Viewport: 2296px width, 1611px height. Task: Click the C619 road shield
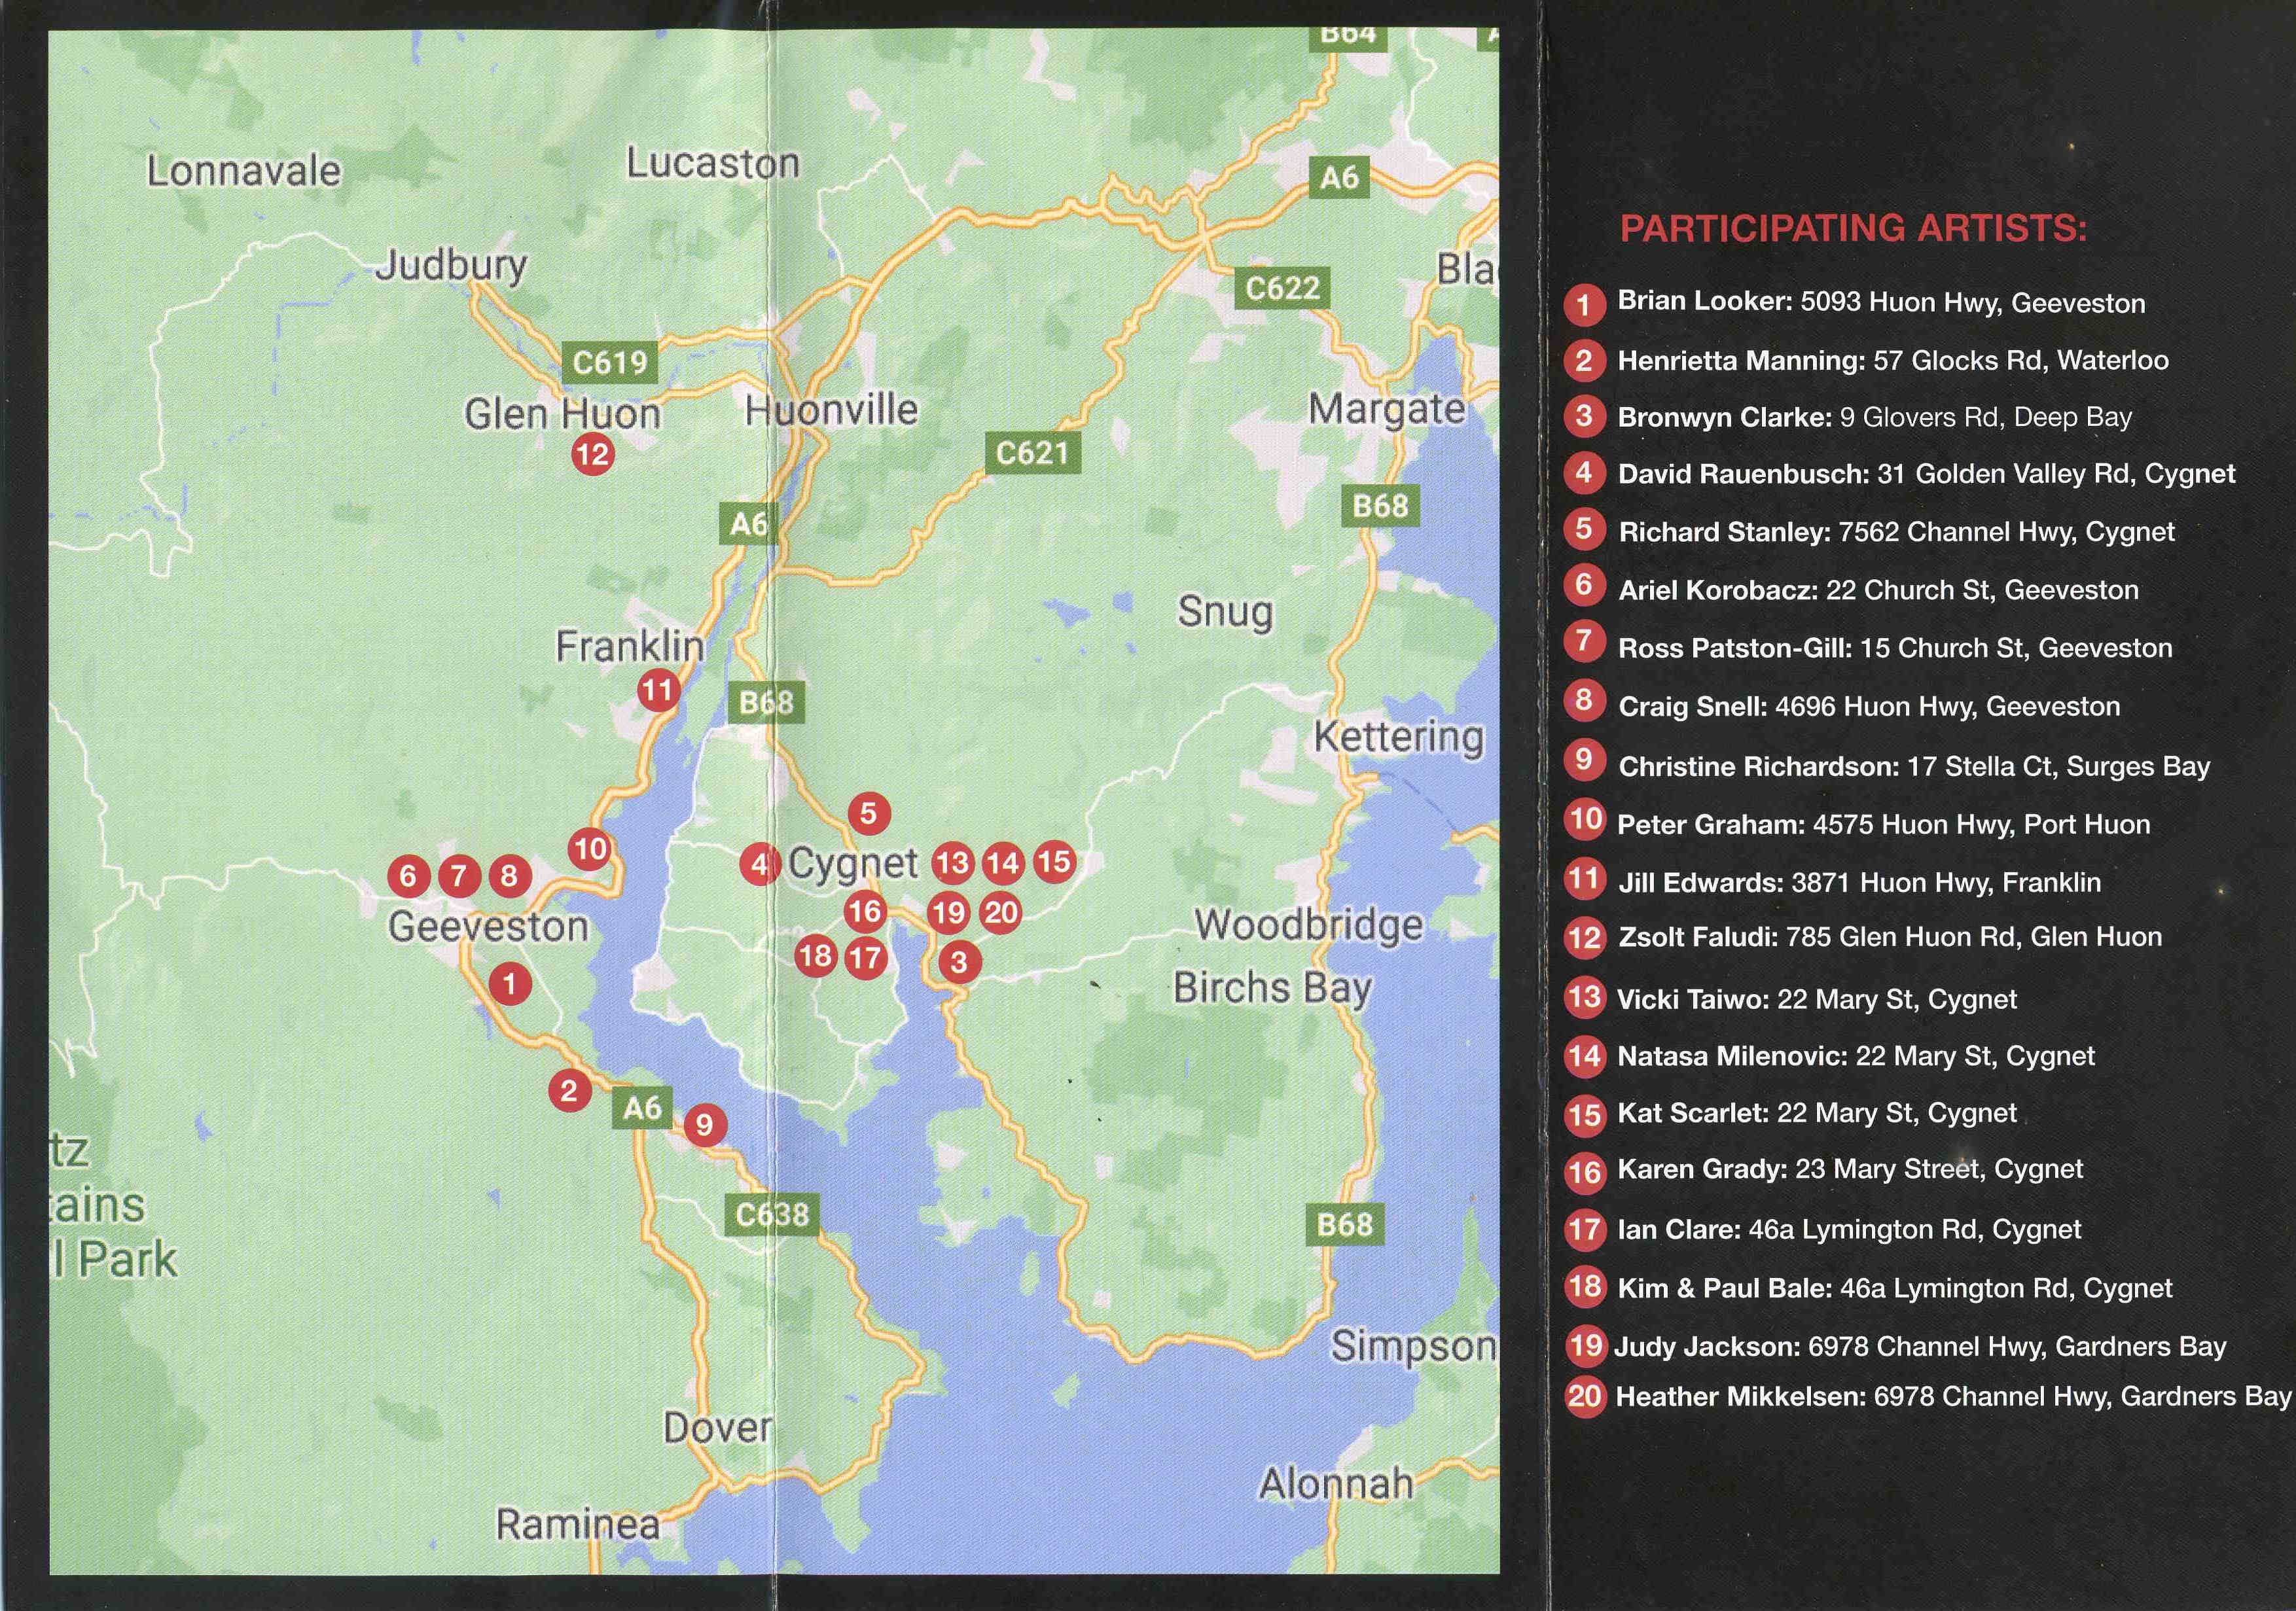coord(609,362)
